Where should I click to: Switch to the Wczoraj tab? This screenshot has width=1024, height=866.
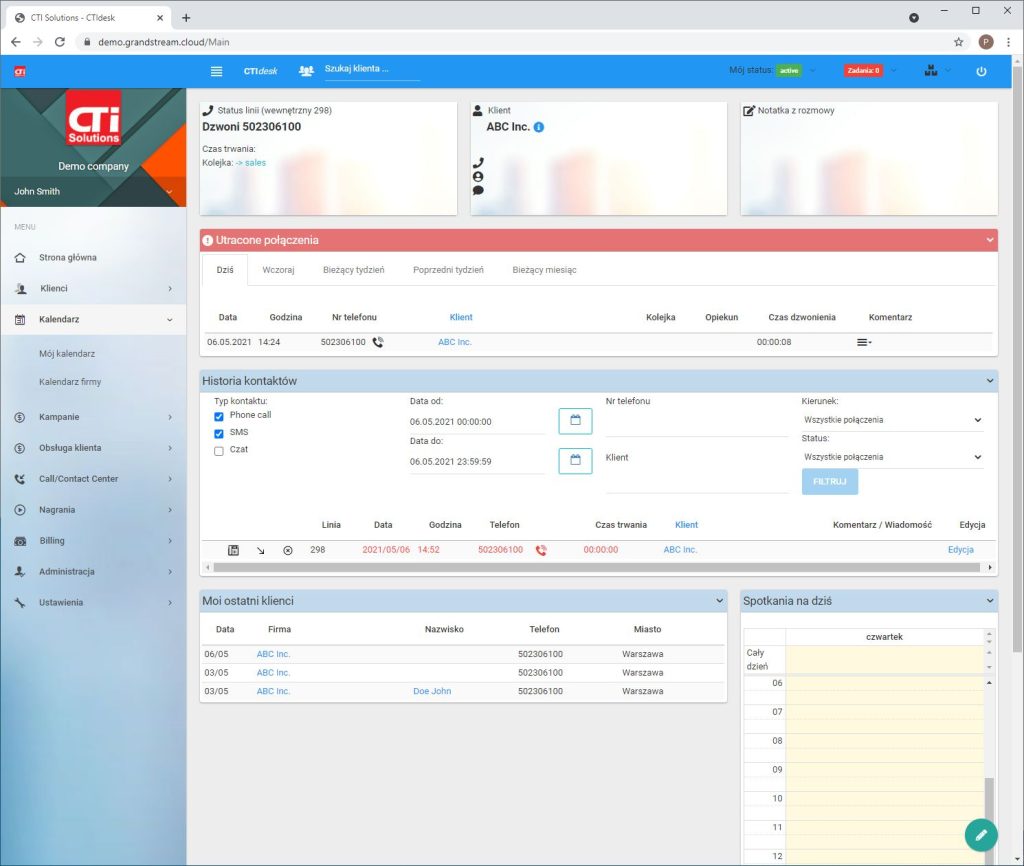click(278, 270)
